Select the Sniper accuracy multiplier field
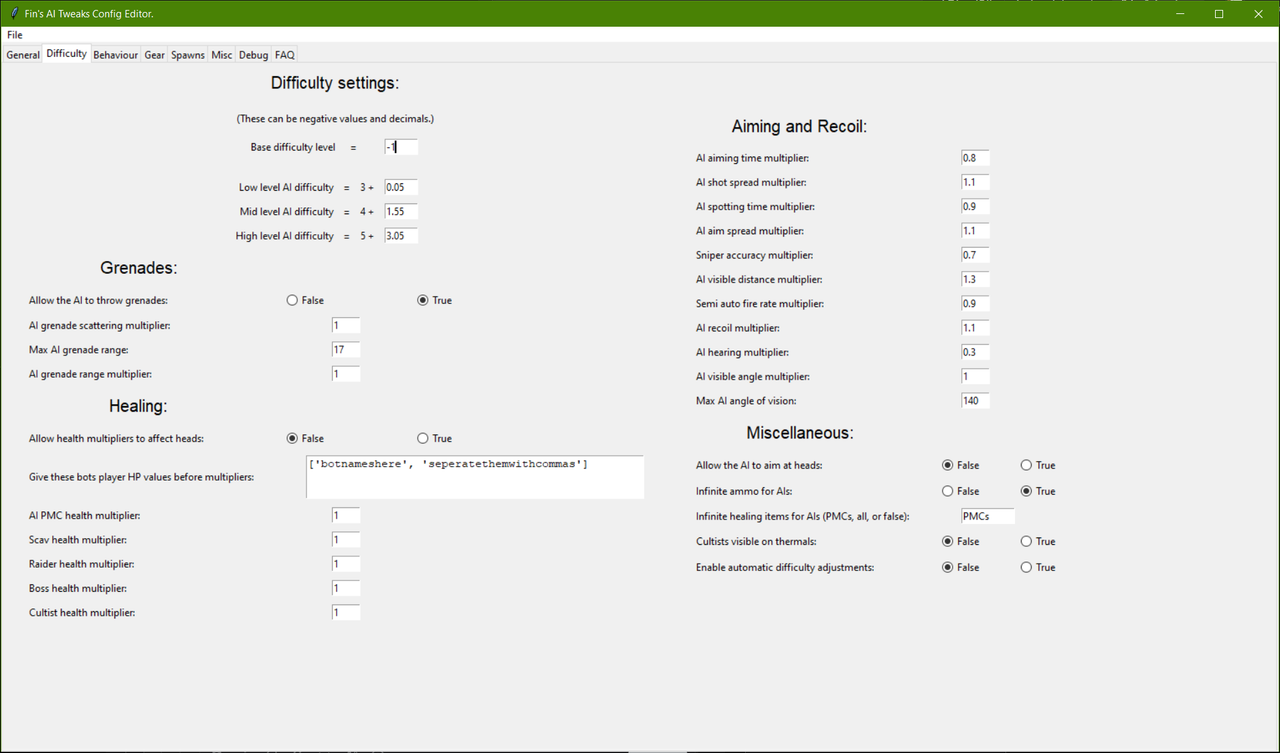The width and height of the screenshot is (1280, 753). click(x=974, y=254)
